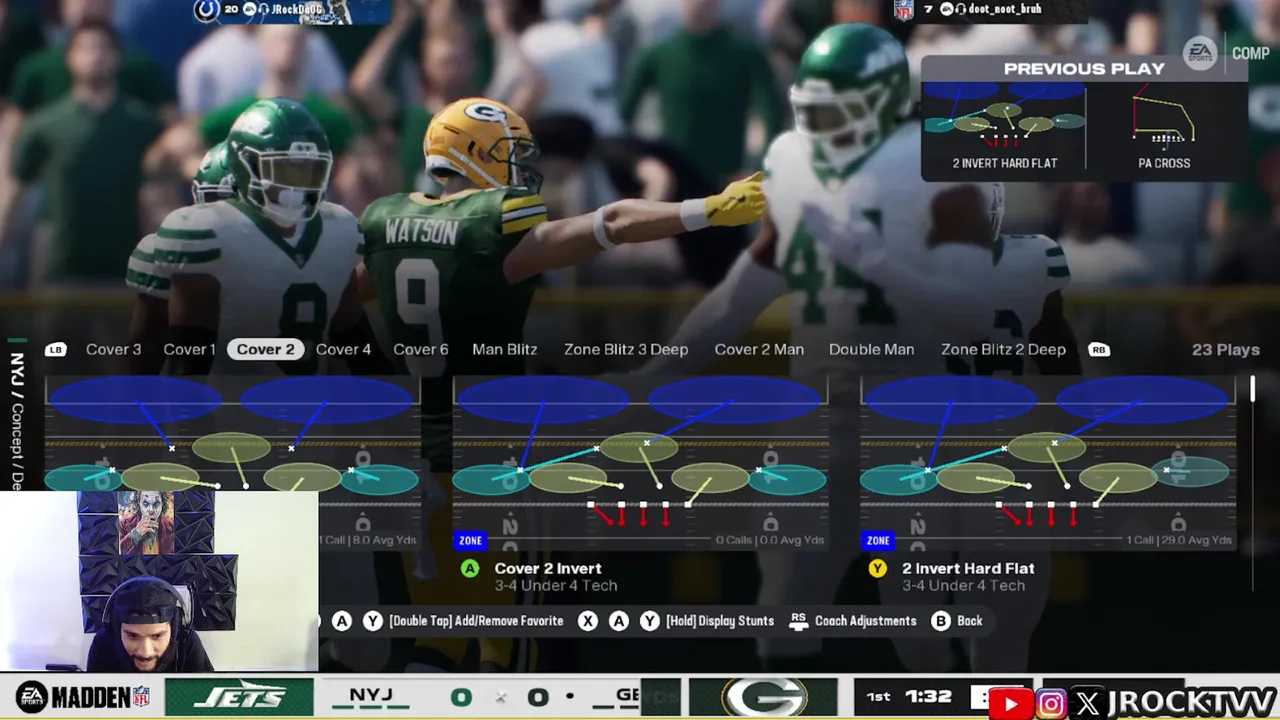
Task: Select the highlighted Cover 2 tab
Action: coord(266,349)
